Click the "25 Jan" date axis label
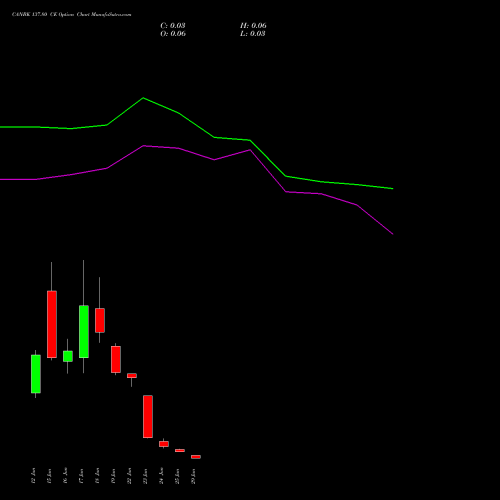Image resolution: width=500 pixels, height=500 pixels. click(177, 476)
